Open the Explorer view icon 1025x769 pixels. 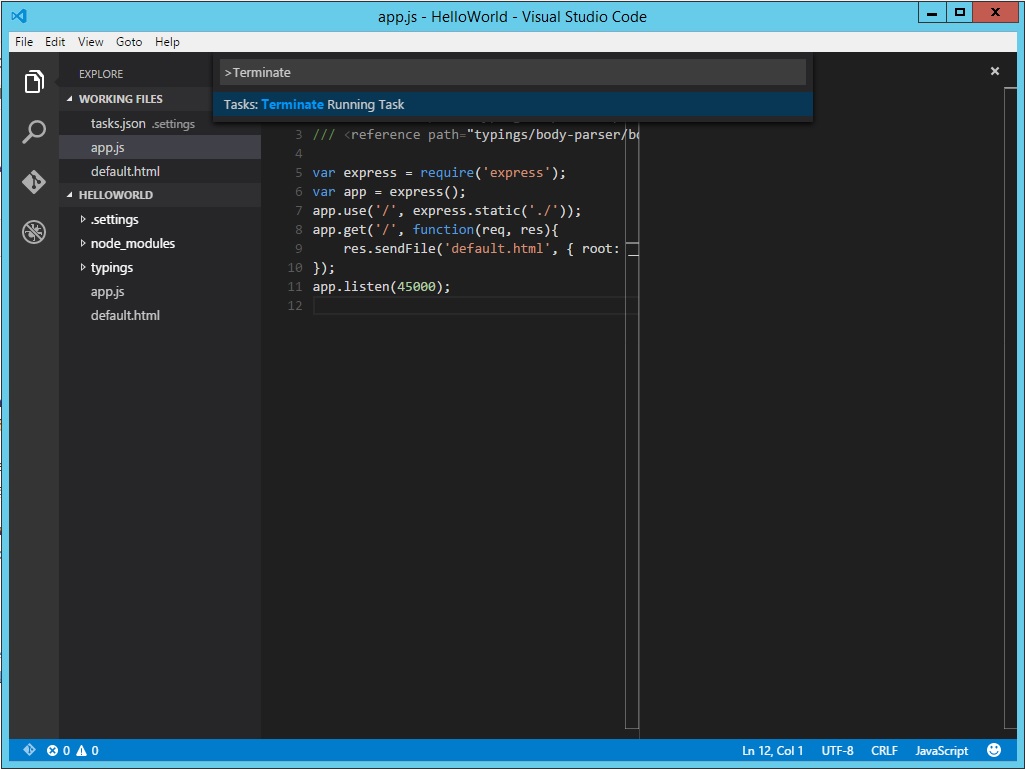(x=34, y=82)
